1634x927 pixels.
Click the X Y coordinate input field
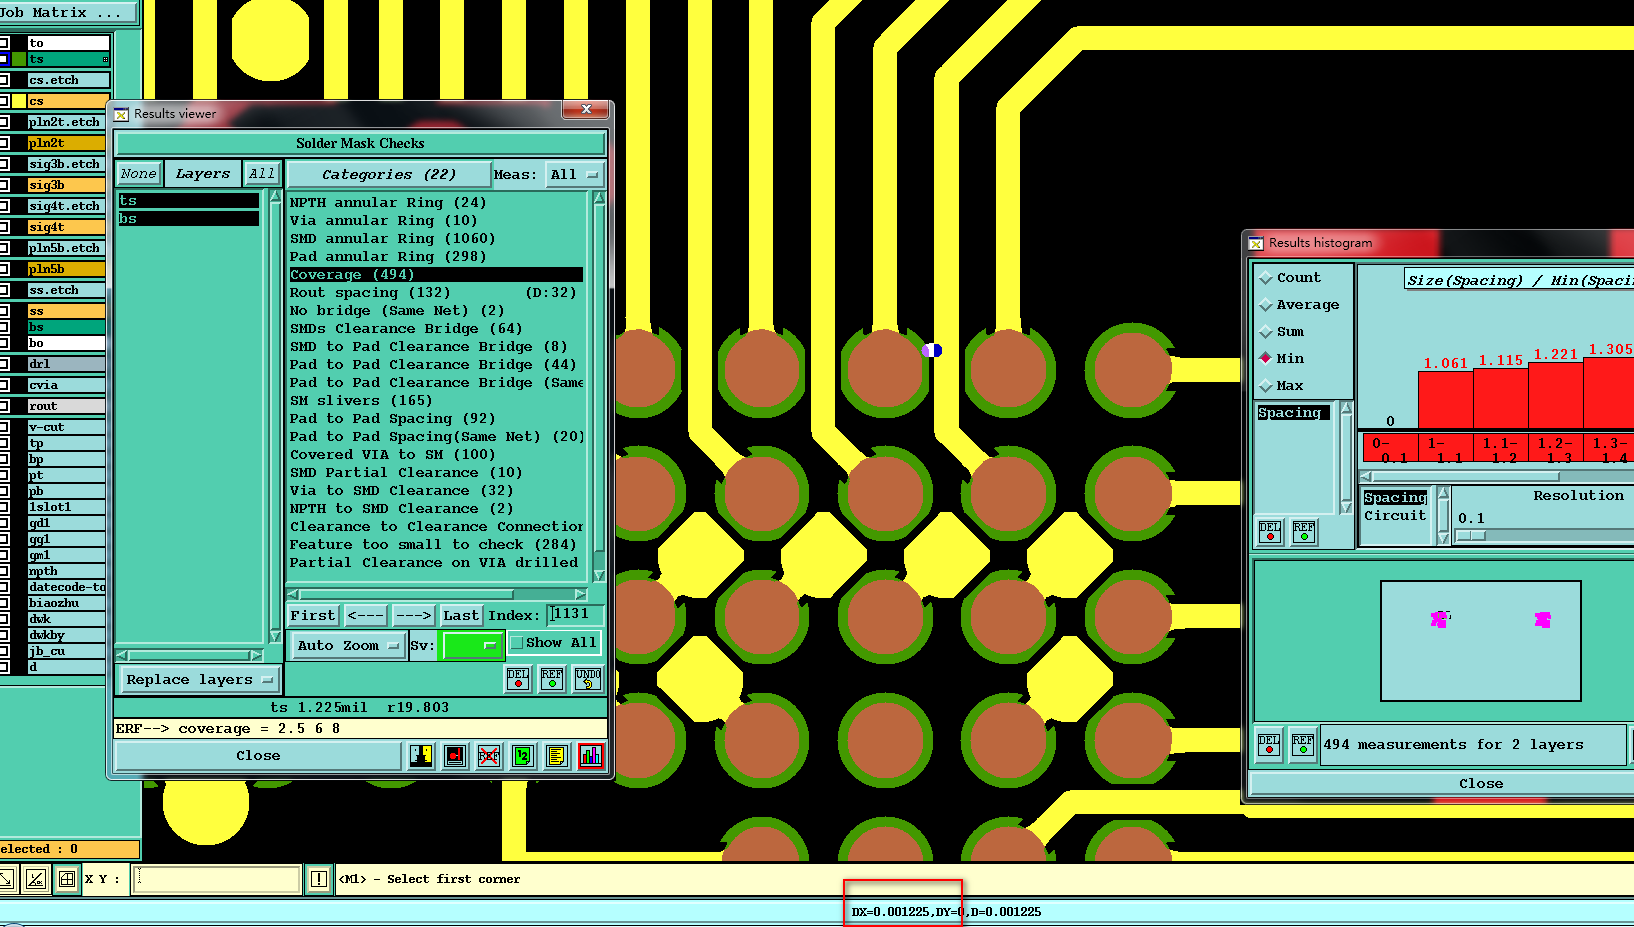pyautogui.click(x=216, y=879)
